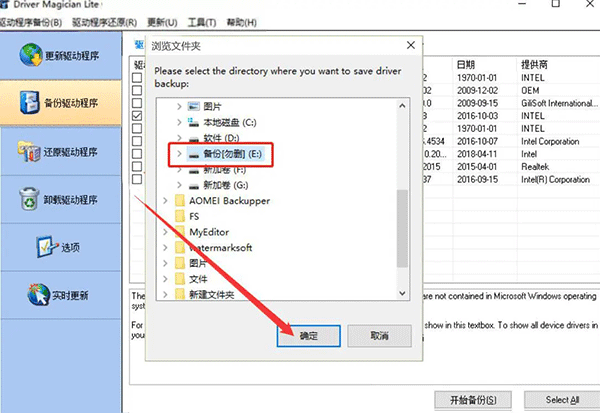Toggle the checkbox in the Intel Corporation 2016-10-07 row

tap(137, 141)
